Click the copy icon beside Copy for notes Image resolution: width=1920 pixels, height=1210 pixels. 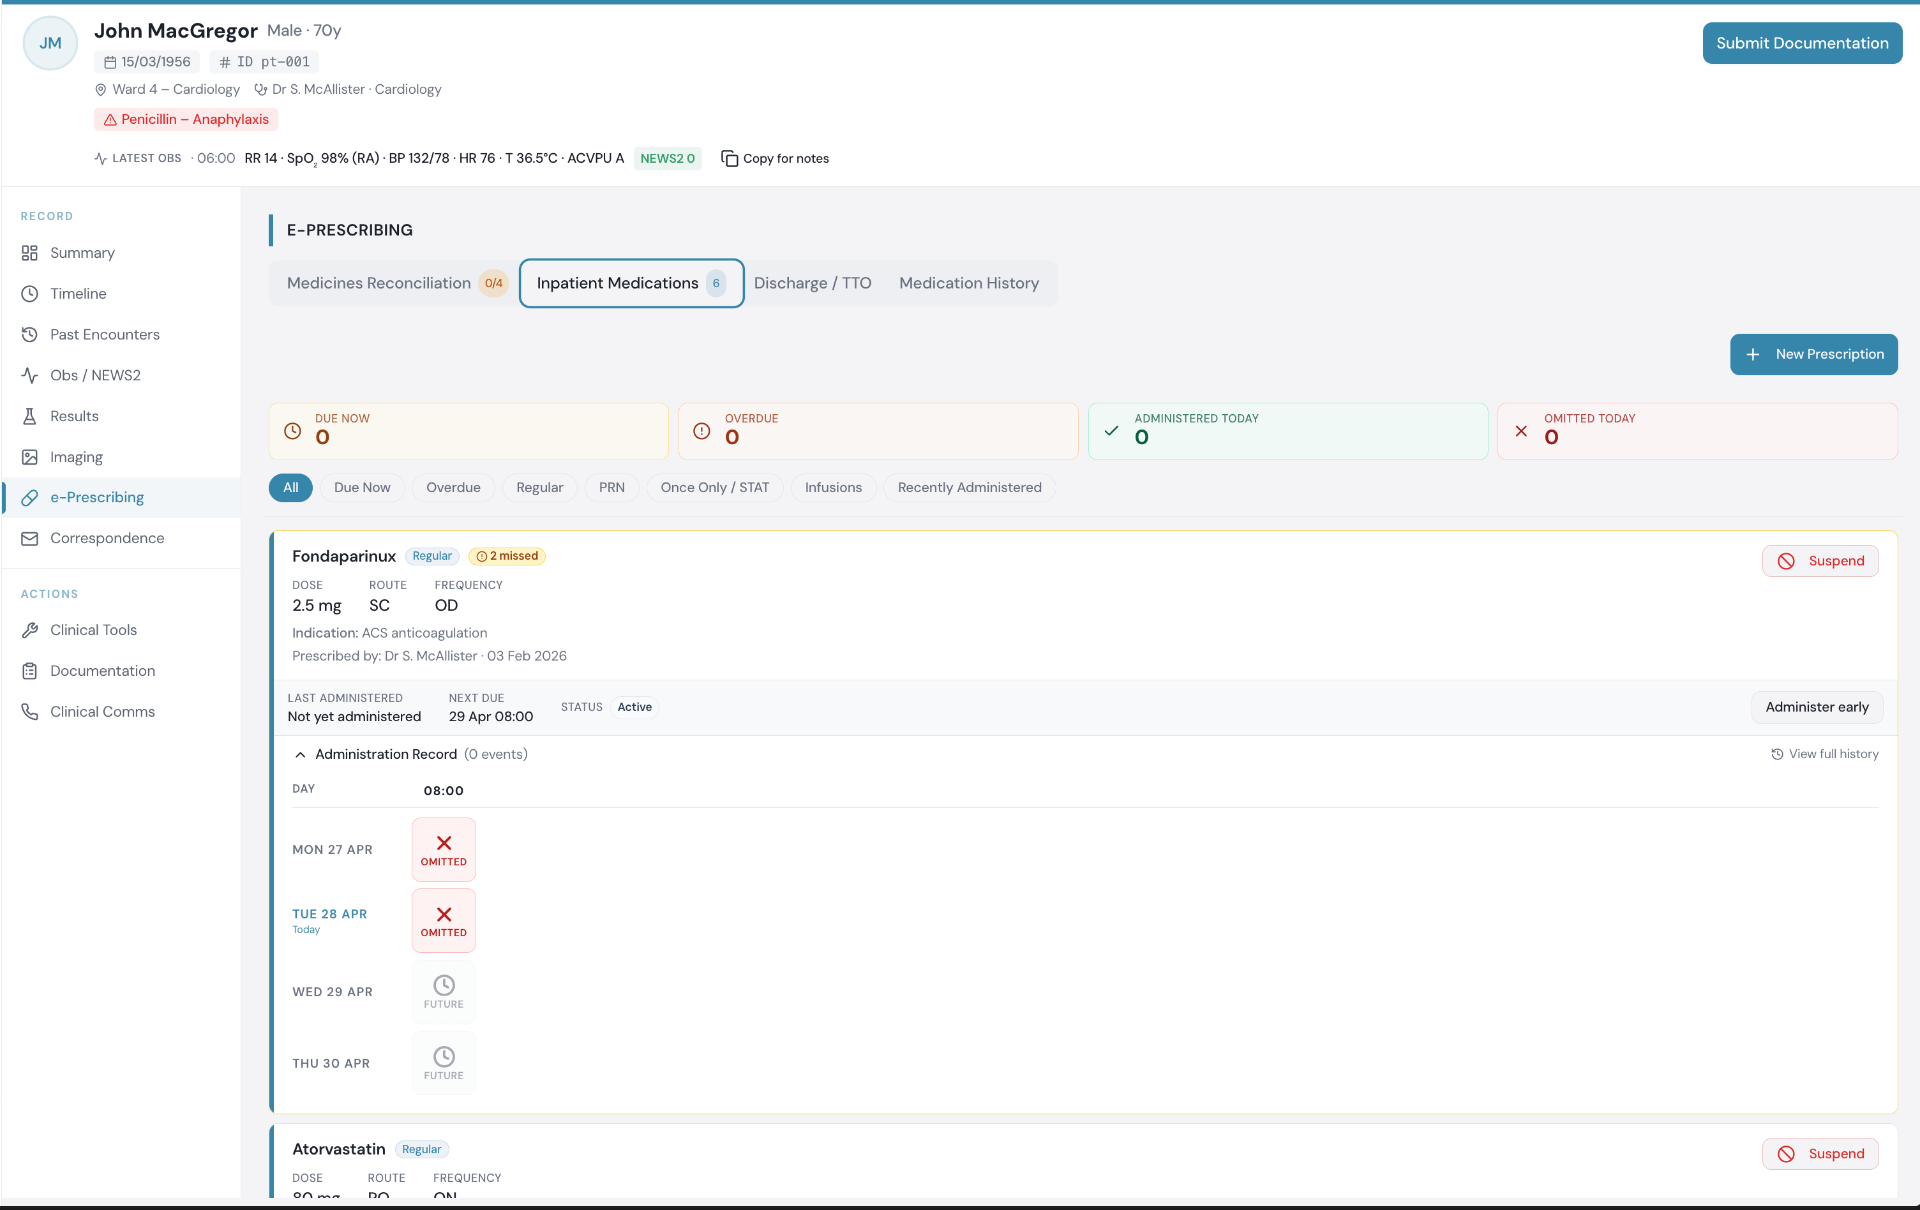[730, 158]
